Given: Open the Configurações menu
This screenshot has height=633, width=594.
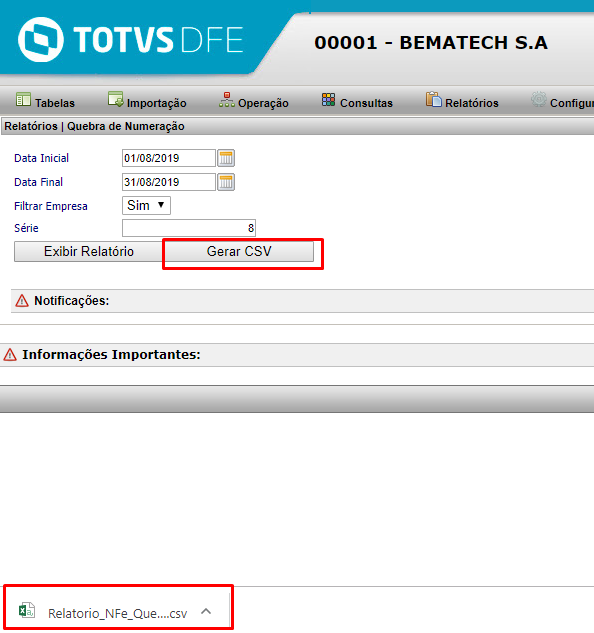Looking at the screenshot, I should click(x=562, y=100).
